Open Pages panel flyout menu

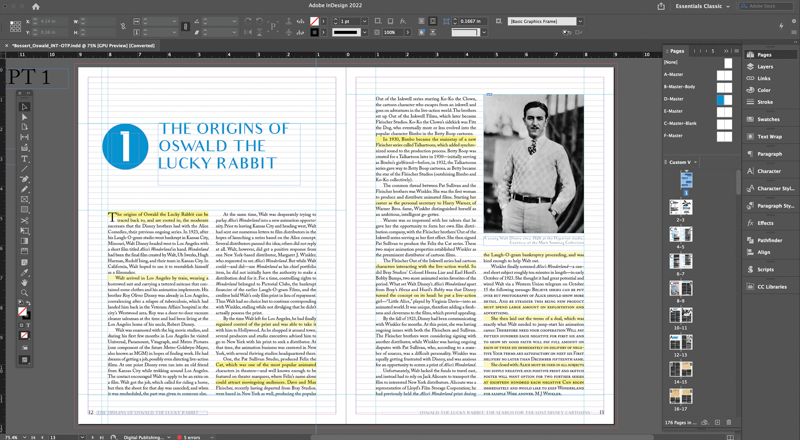tap(736, 51)
